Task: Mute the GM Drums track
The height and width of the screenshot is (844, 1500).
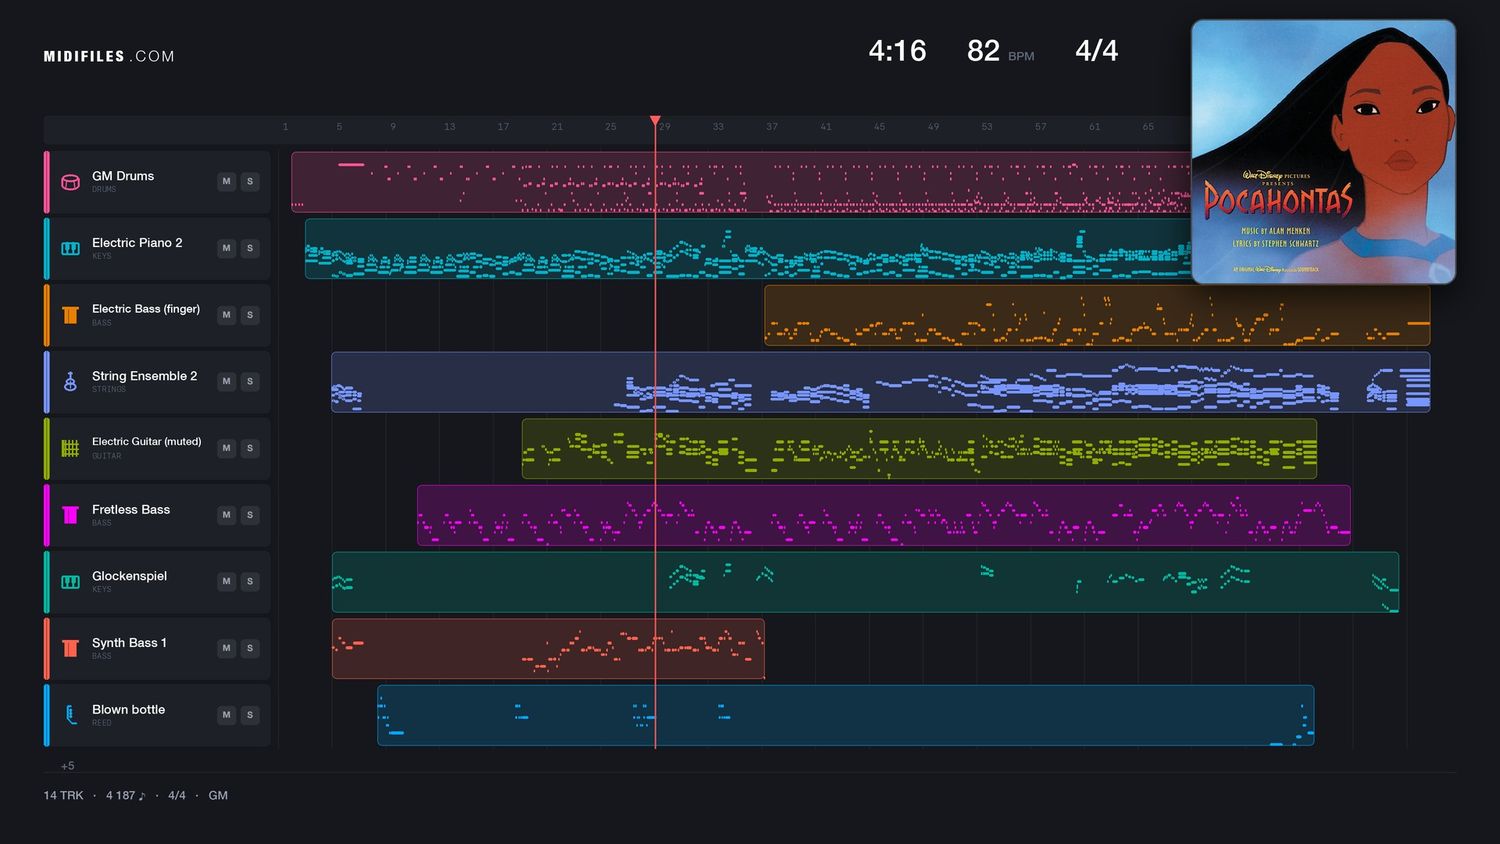Action: click(226, 181)
